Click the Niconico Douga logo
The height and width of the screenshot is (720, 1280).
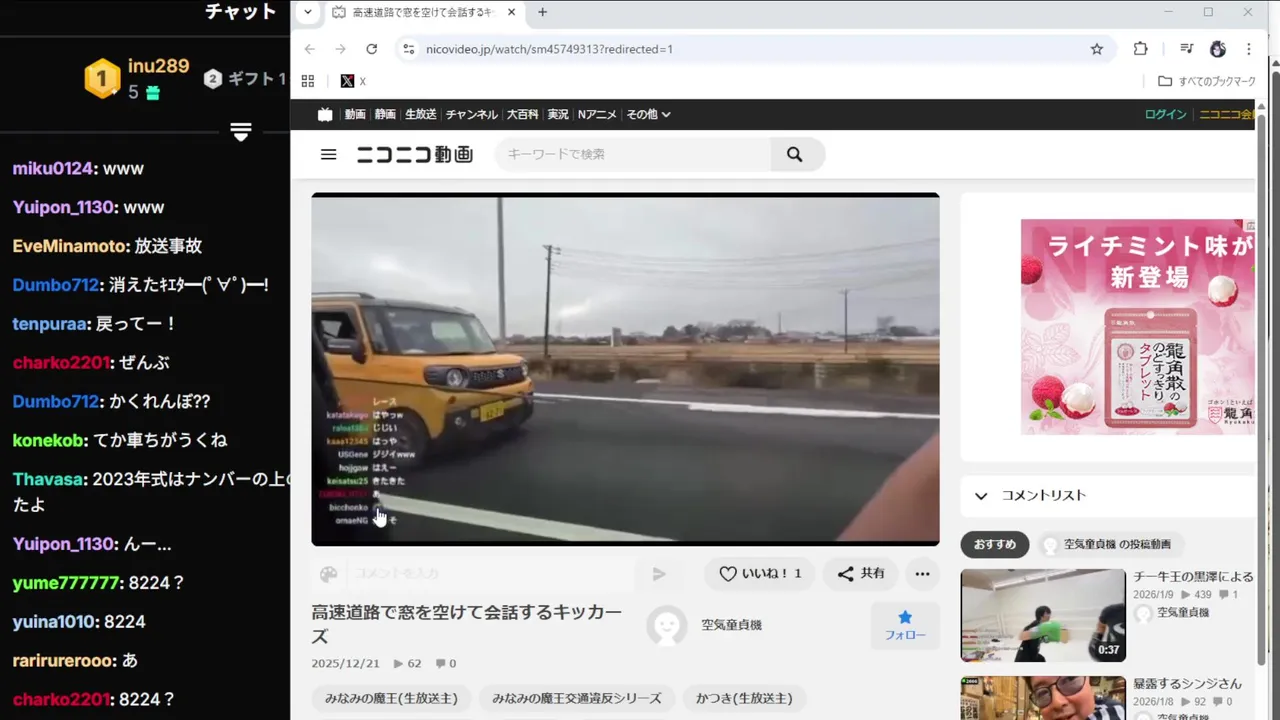(415, 154)
